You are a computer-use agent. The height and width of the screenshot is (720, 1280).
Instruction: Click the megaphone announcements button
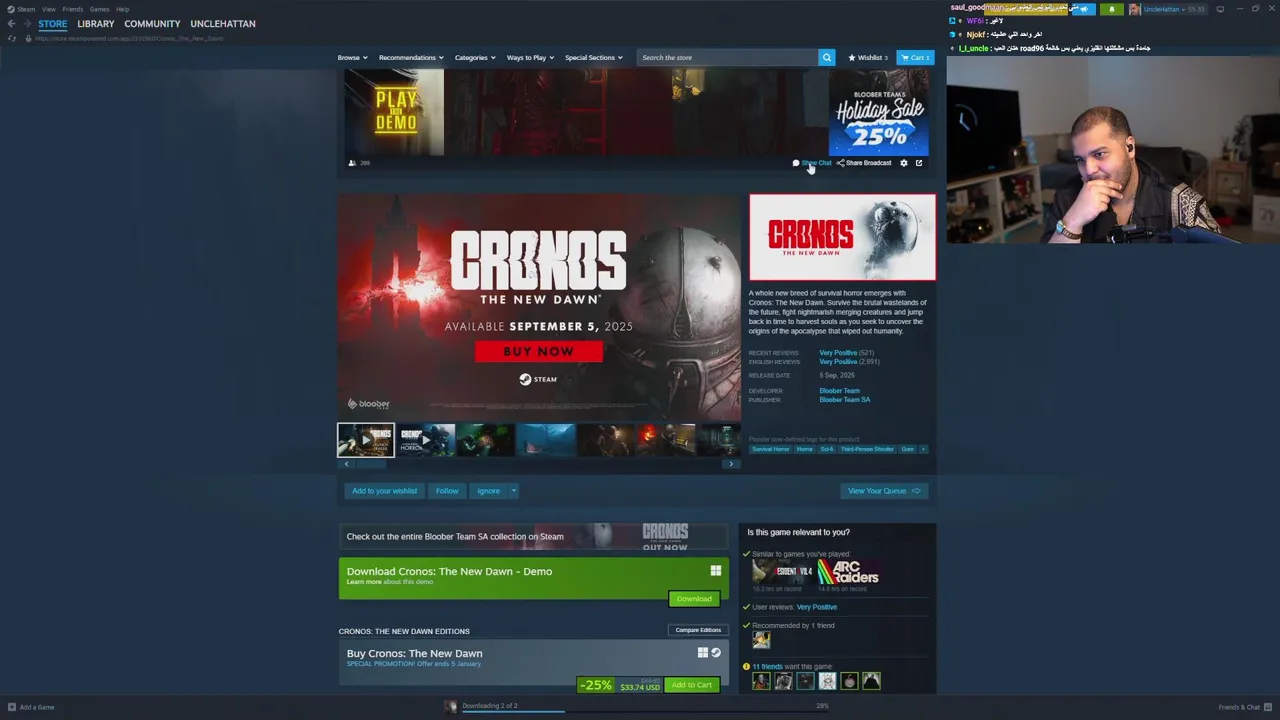coord(1083,9)
